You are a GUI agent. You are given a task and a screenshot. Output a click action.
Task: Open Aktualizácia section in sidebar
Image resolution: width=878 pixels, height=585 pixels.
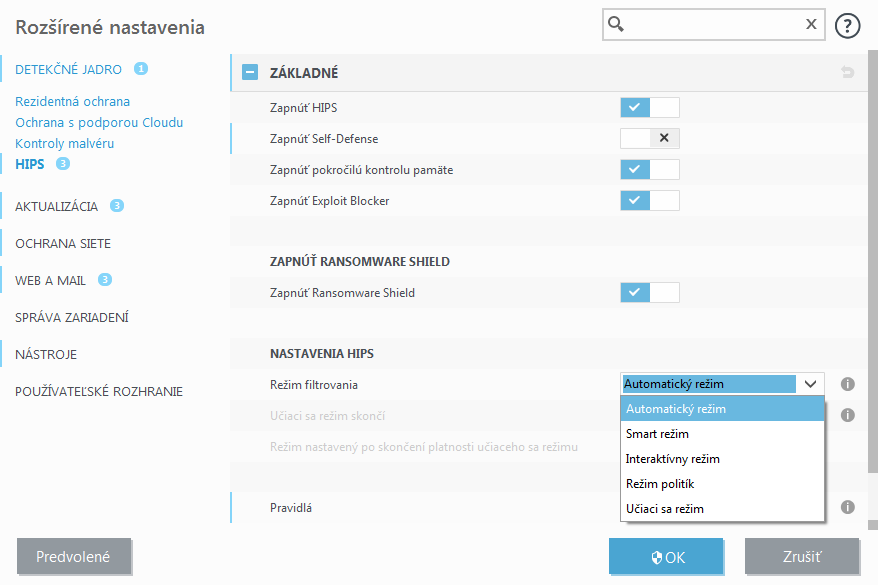57,206
